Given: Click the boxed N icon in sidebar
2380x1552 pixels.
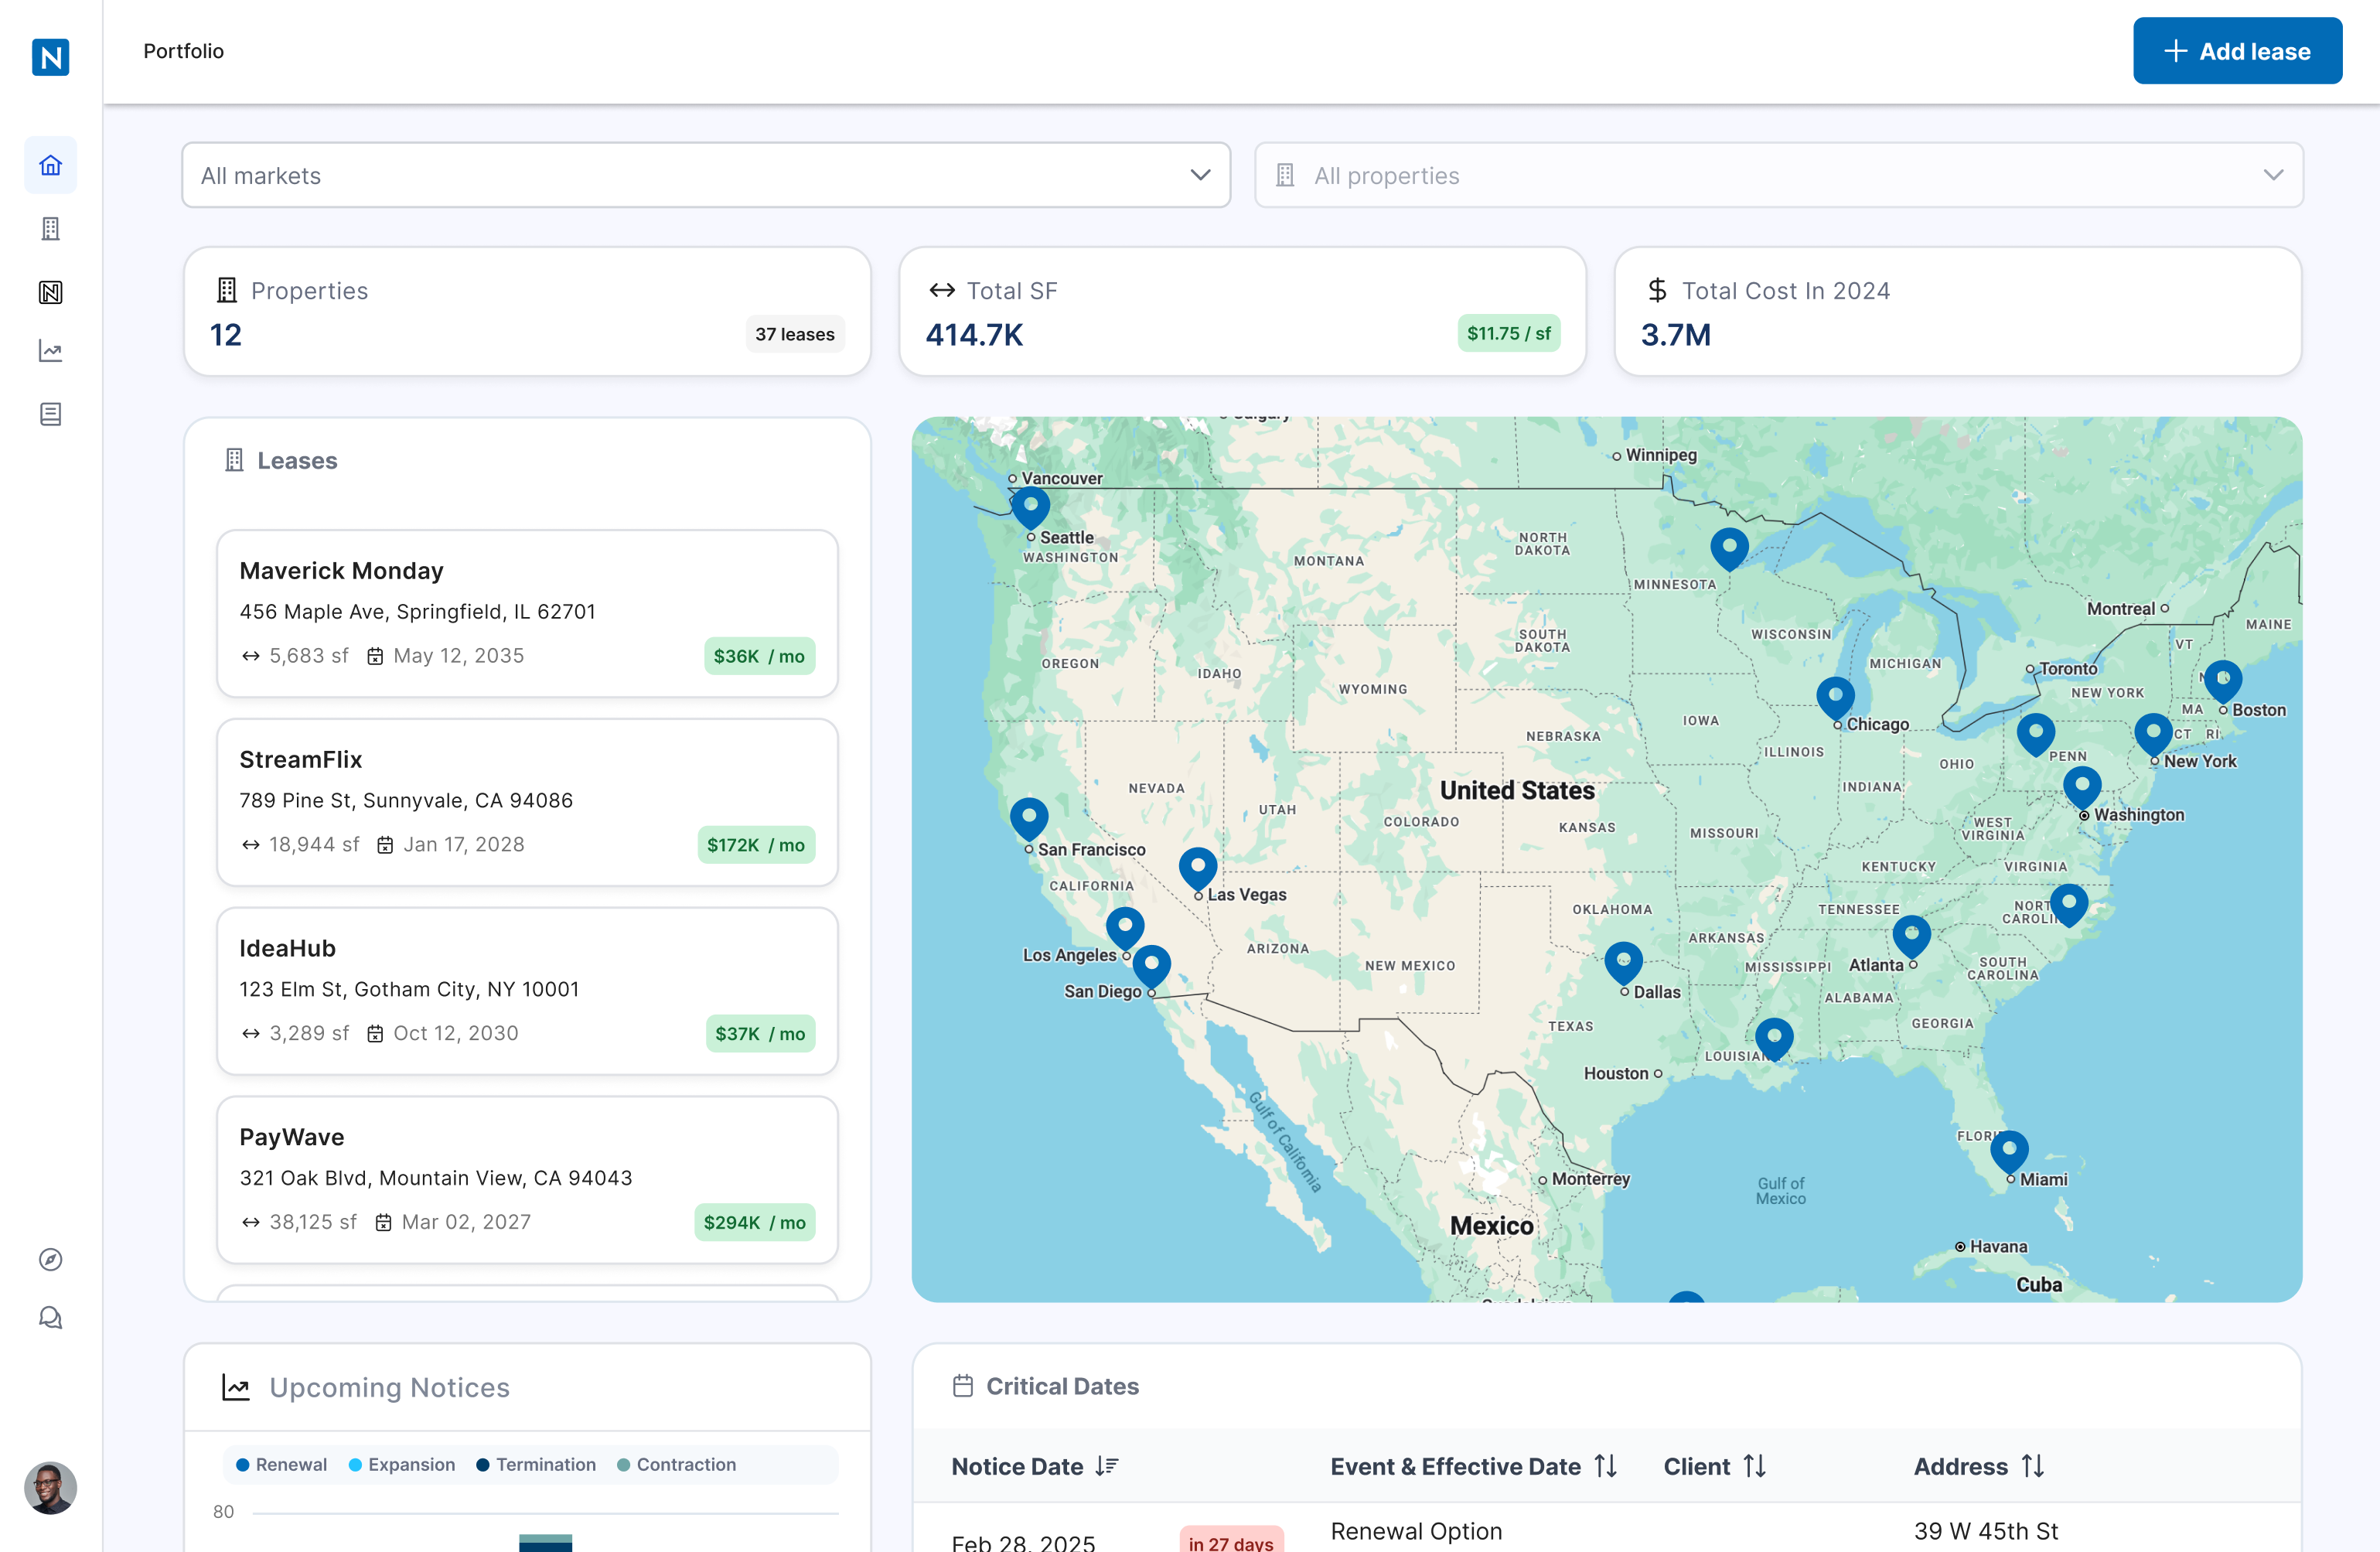Looking at the screenshot, I should click(50, 292).
